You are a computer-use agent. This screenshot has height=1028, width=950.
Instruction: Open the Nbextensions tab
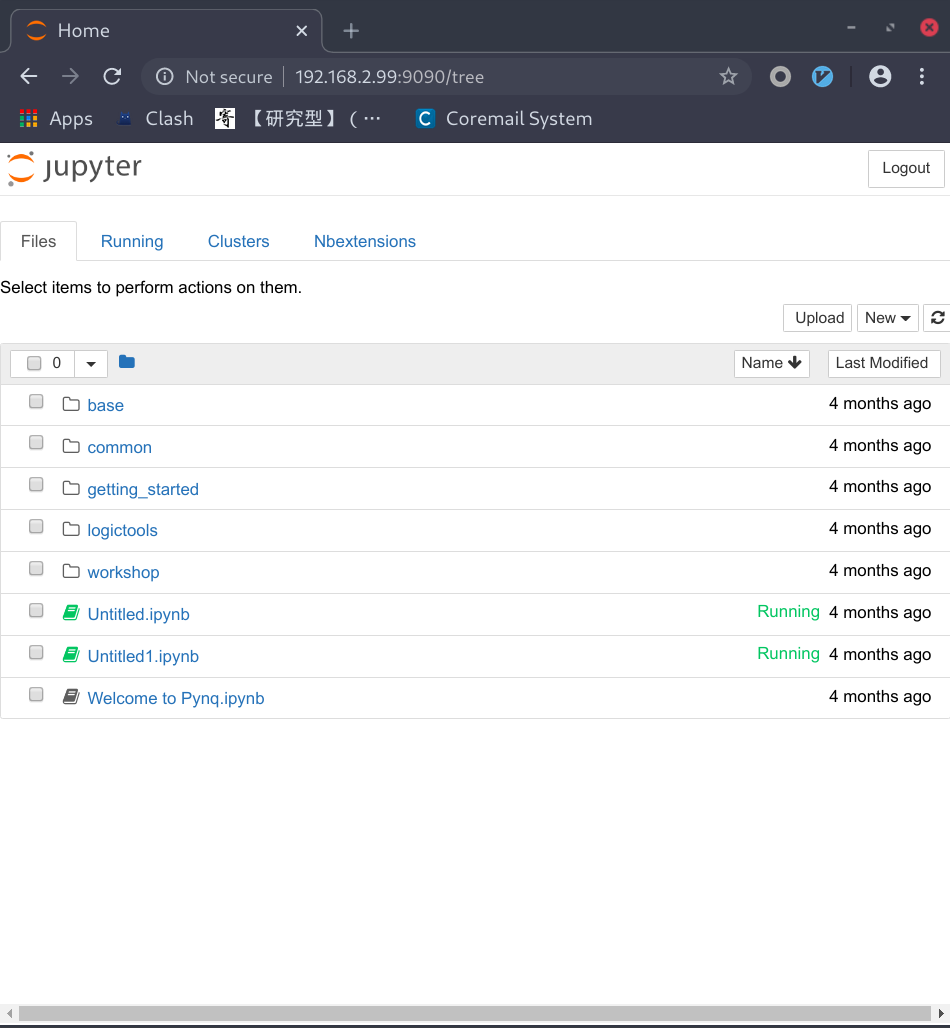(x=365, y=241)
